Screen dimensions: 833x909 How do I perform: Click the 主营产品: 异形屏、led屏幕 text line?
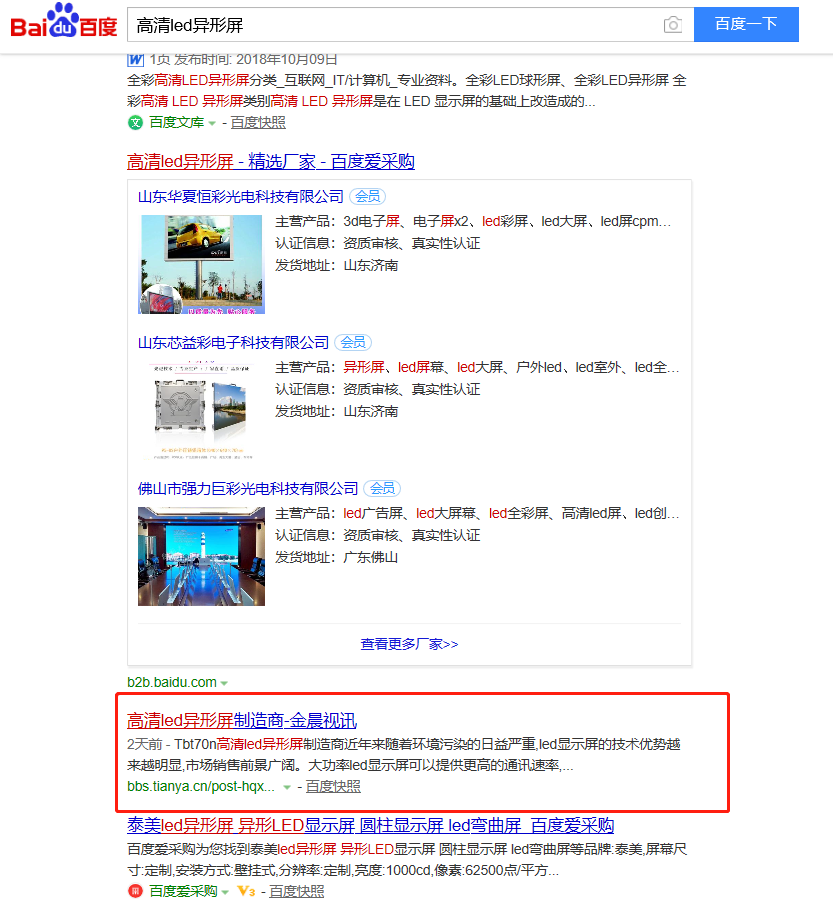point(477,367)
